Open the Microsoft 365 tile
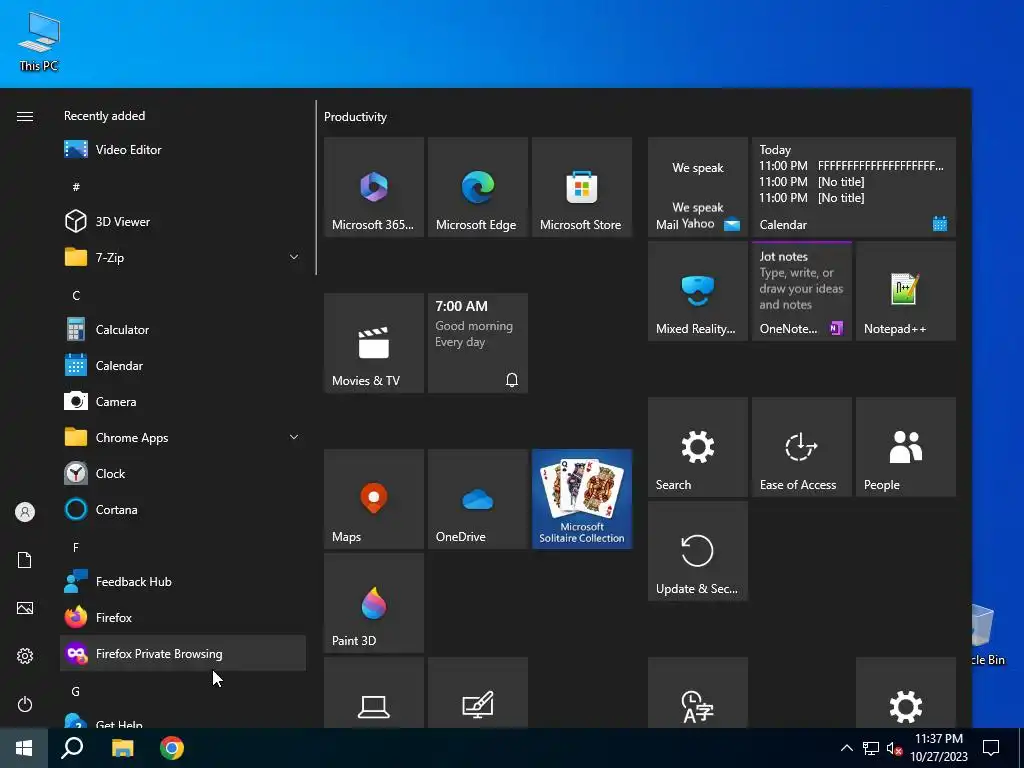Screen dimensions: 1024x768 [374, 187]
